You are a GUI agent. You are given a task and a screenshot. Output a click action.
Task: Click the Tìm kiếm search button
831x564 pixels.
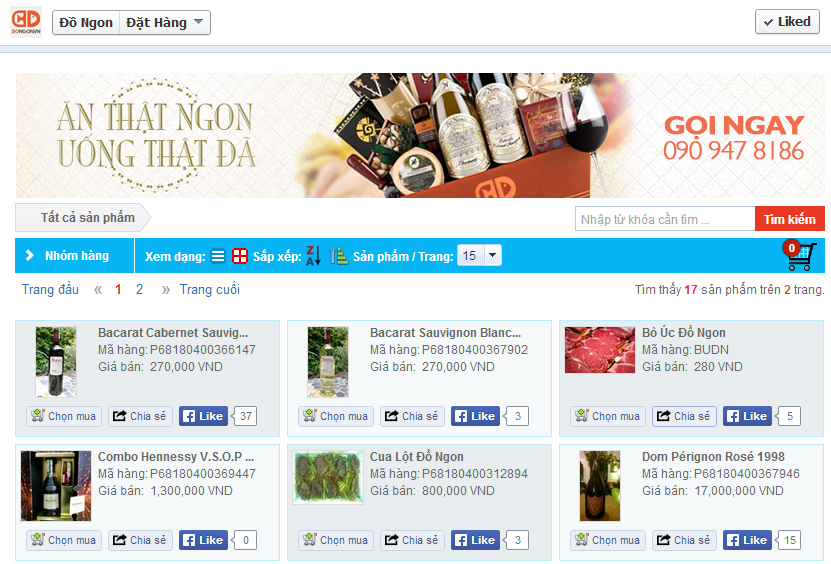coord(790,219)
